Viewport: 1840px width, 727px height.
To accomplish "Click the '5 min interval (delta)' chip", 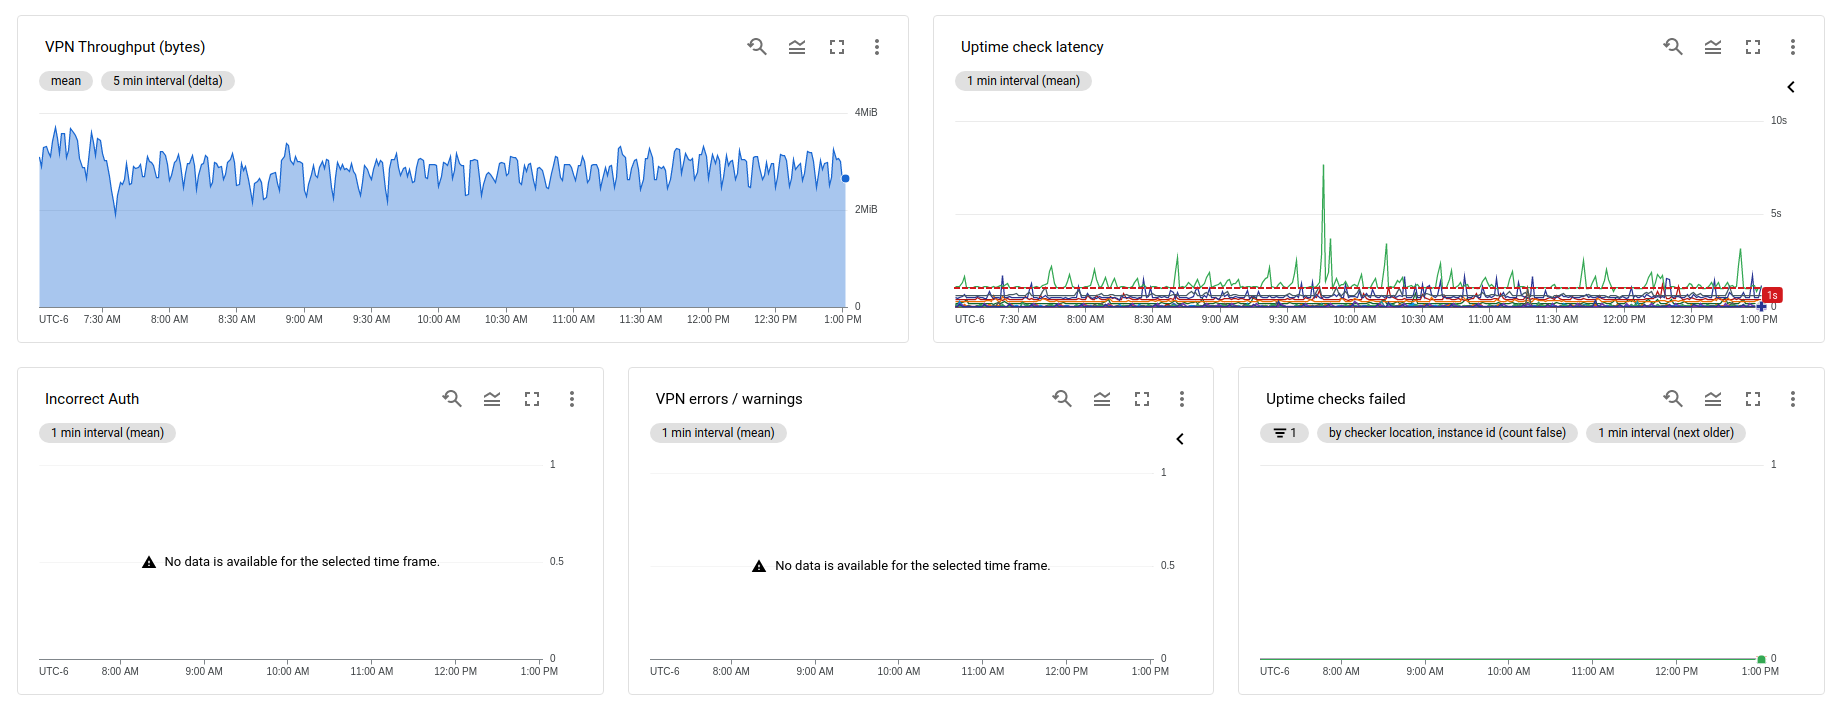I will (x=168, y=81).
